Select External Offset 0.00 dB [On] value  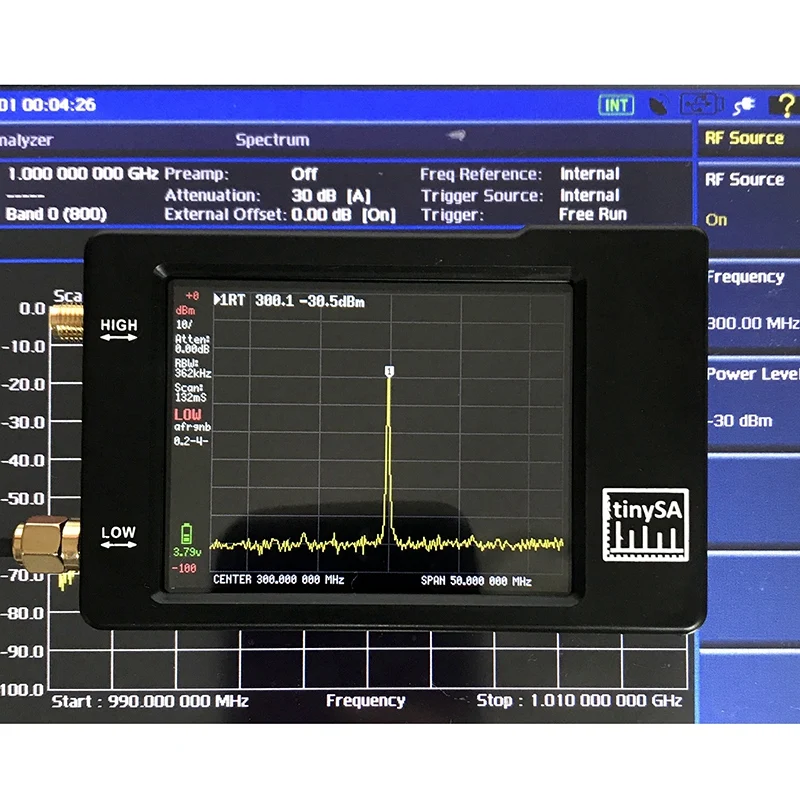(344, 215)
